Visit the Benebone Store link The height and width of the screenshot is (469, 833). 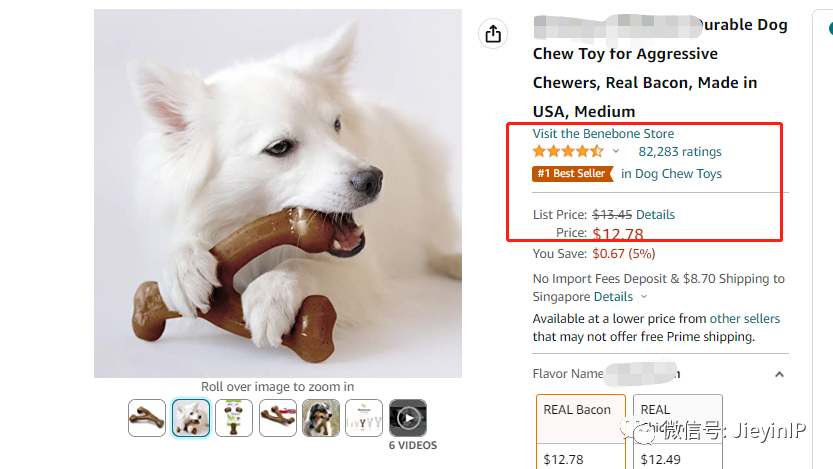pyautogui.click(x=603, y=134)
